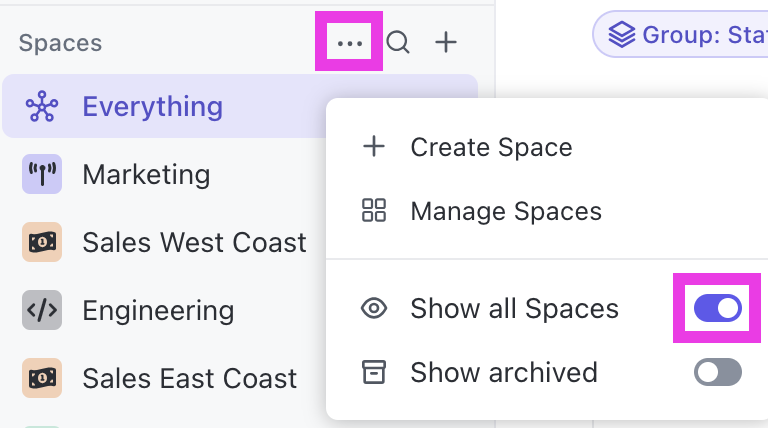Select the Show archived menu label
Image resolution: width=768 pixels, height=428 pixels.
504,372
